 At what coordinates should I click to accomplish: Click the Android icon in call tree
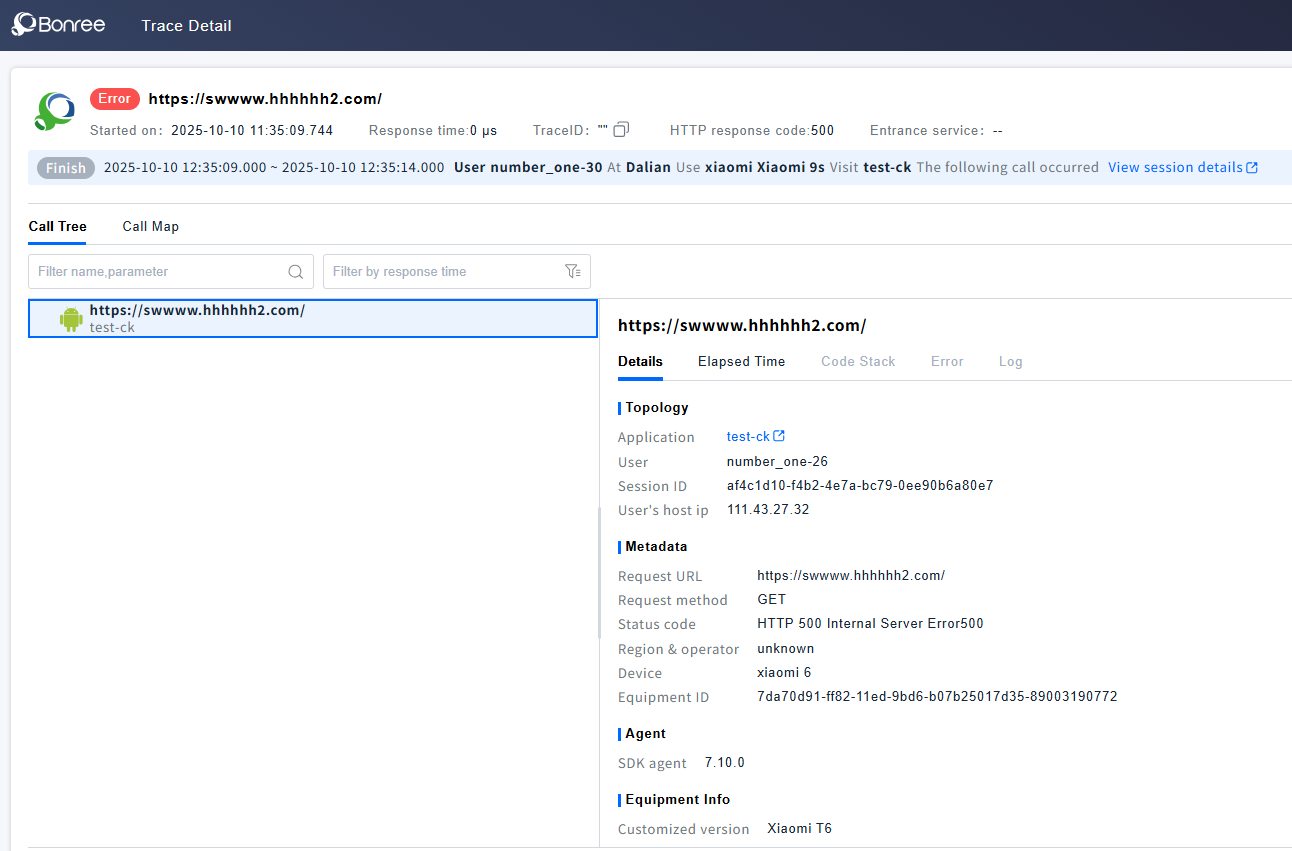coord(71,319)
